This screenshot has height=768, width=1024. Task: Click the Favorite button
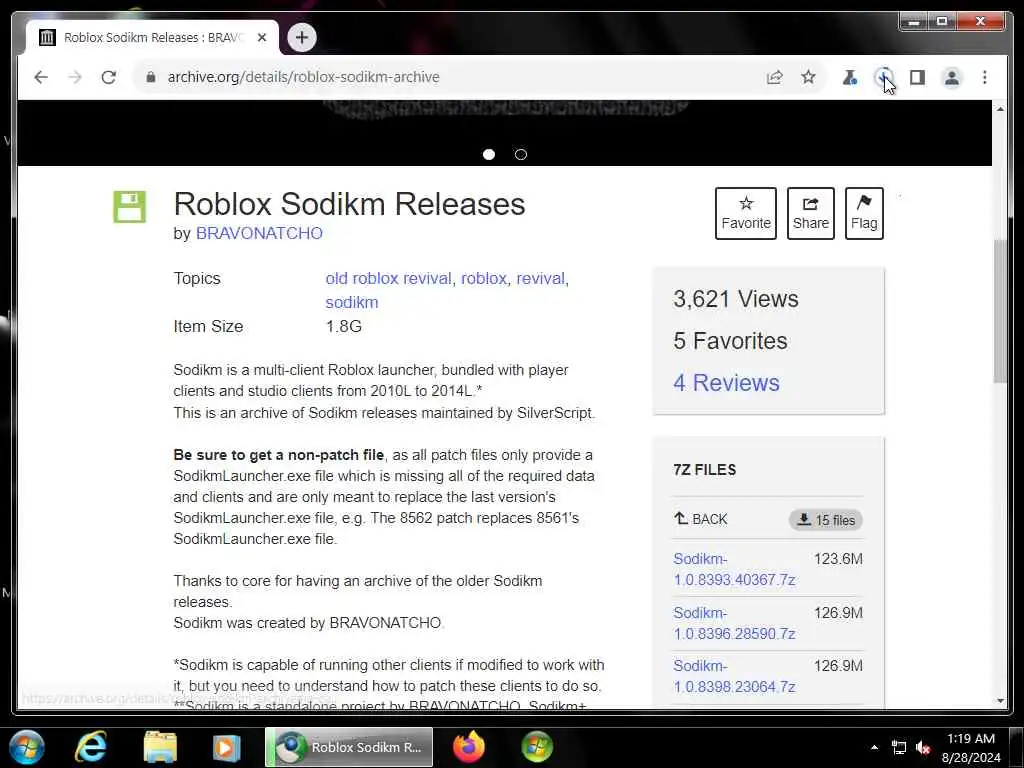(x=746, y=214)
